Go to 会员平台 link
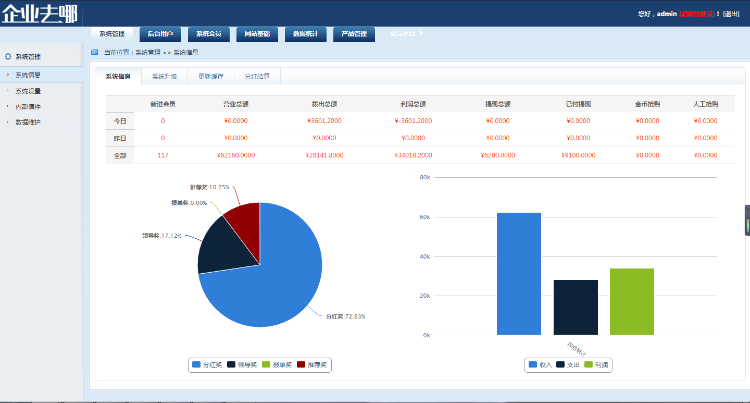 (402, 33)
